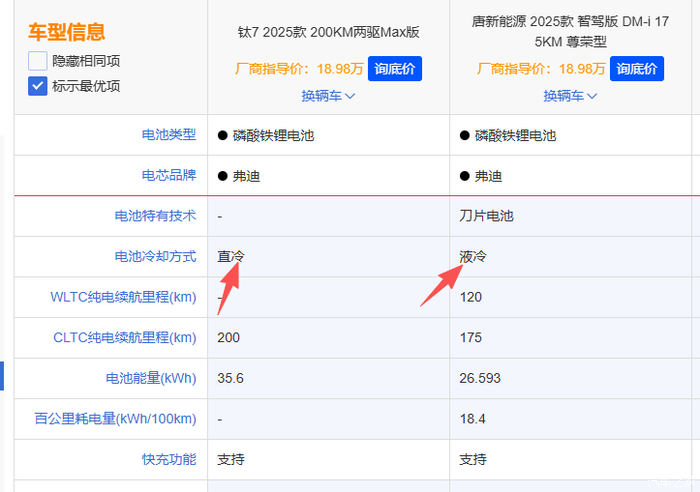The image size is (700, 492).
Task: Click the 车型信息 heading
Action: pos(69,32)
